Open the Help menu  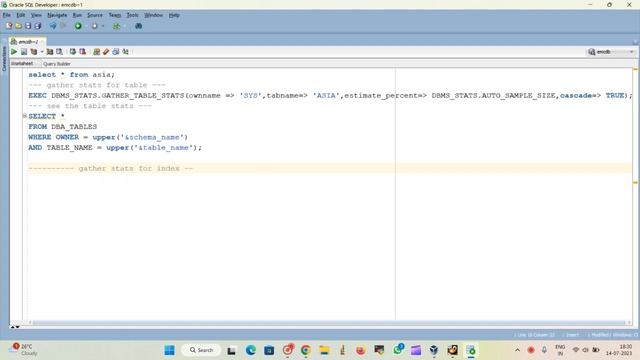(x=174, y=15)
